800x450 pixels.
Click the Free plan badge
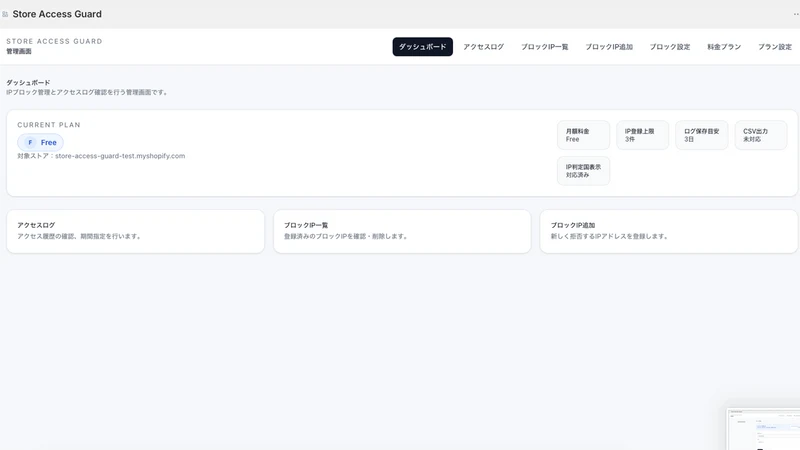tap(40, 142)
